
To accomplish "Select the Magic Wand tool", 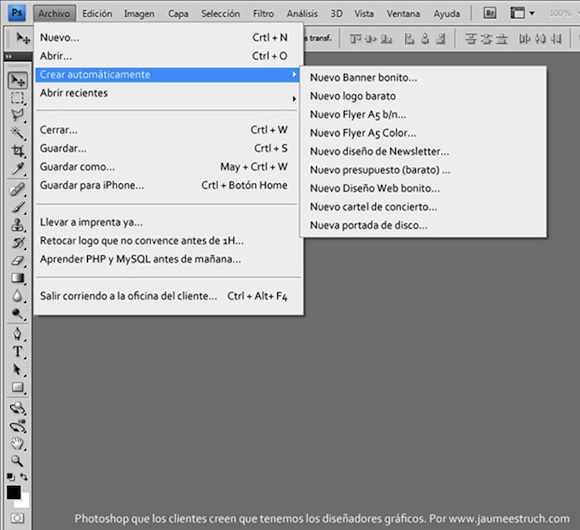I will pyautogui.click(x=17, y=133).
